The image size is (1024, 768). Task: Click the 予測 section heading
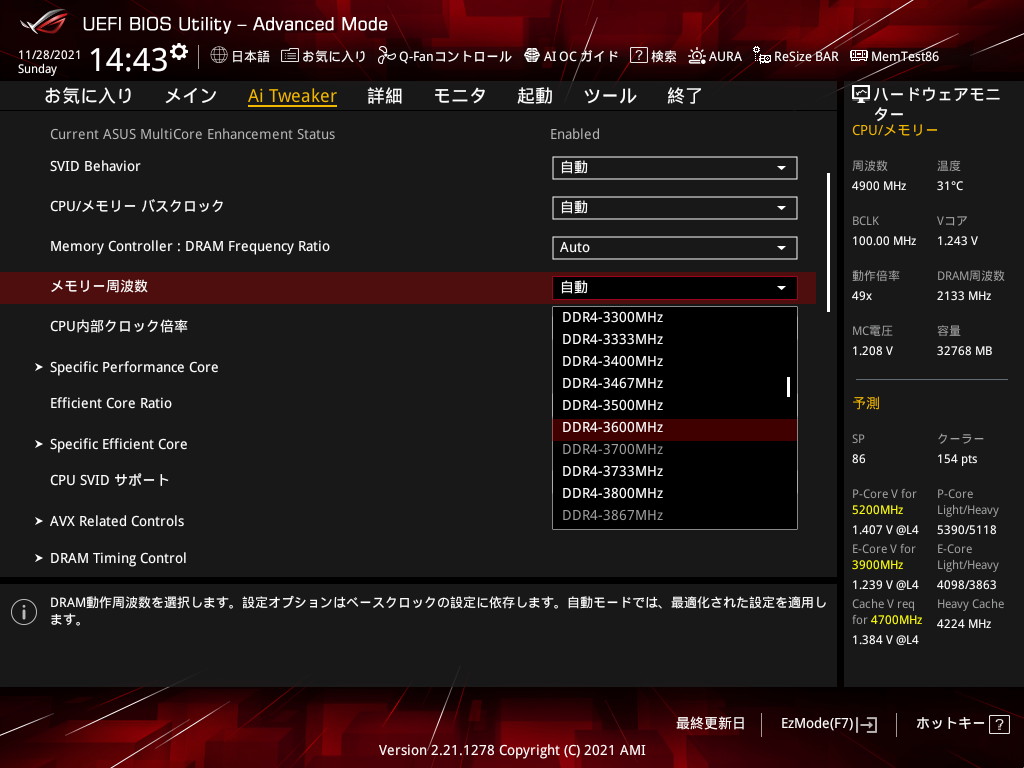coord(866,403)
